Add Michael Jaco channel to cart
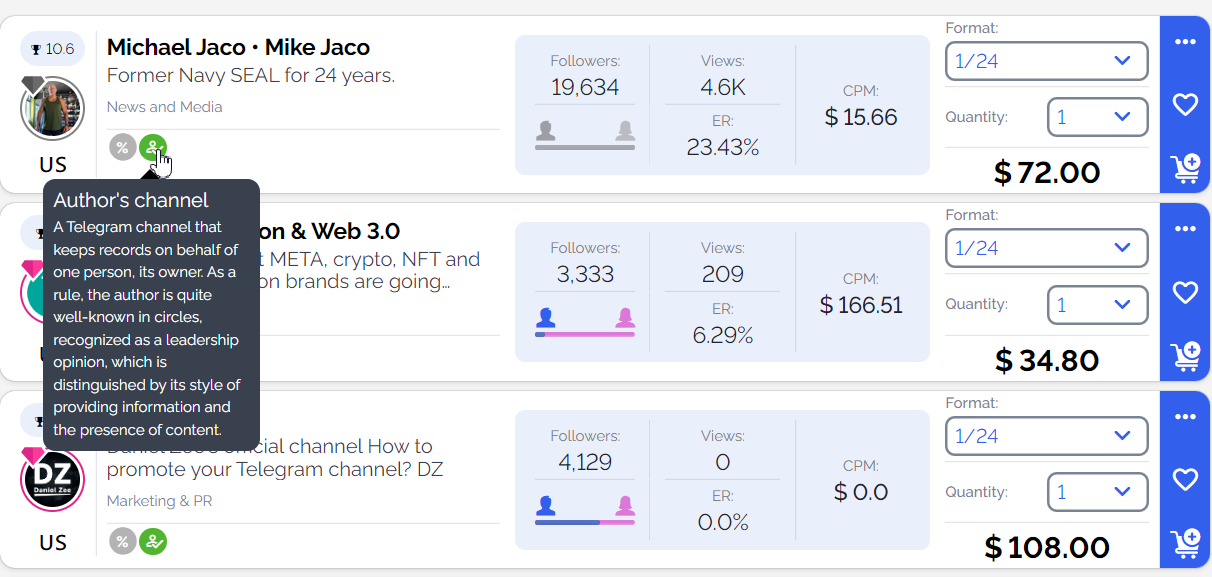1212x577 pixels. point(1185,168)
